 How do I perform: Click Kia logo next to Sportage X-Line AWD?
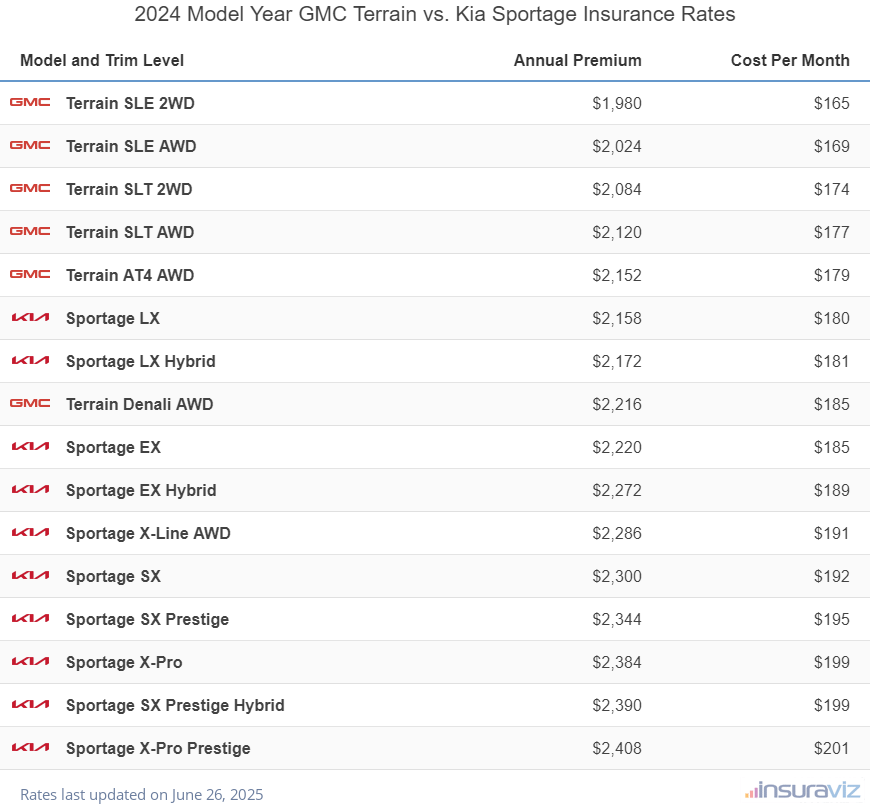click(31, 533)
